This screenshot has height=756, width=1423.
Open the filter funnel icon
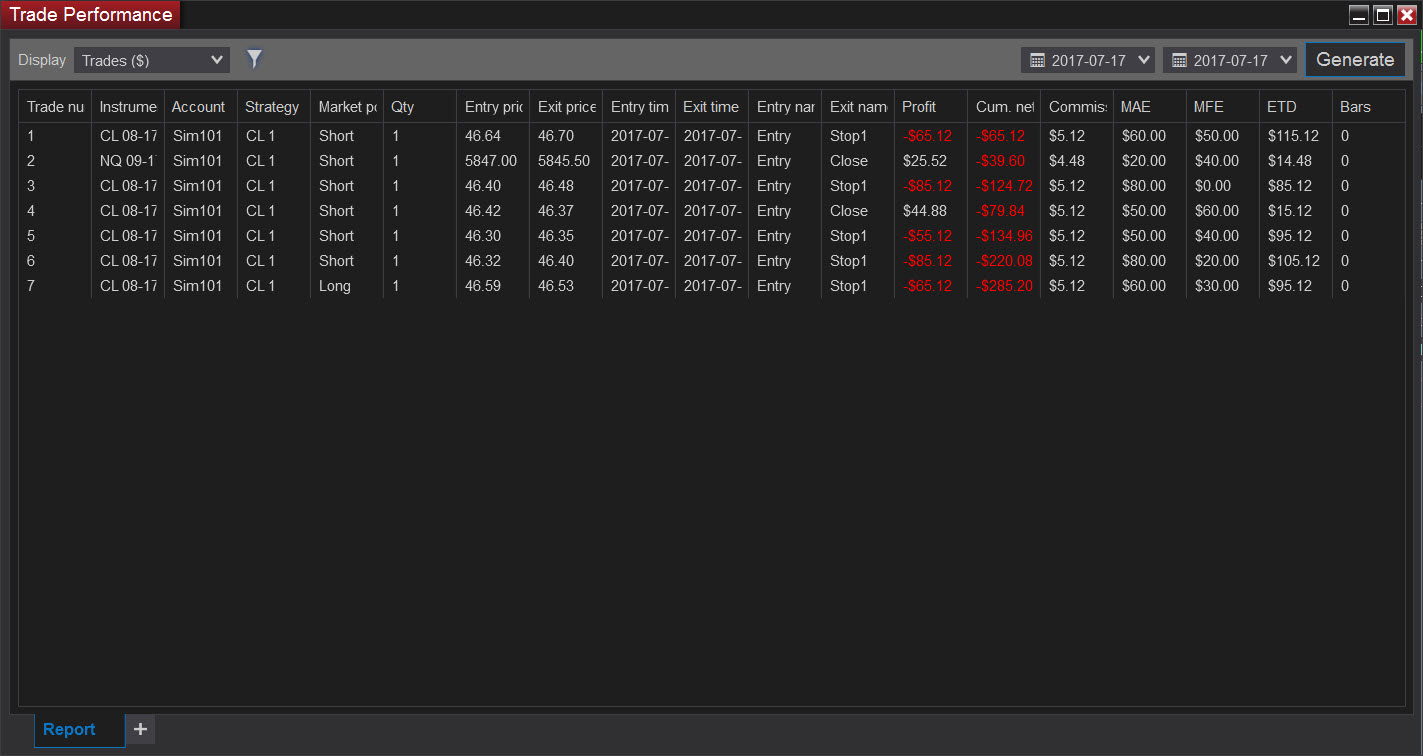[255, 59]
